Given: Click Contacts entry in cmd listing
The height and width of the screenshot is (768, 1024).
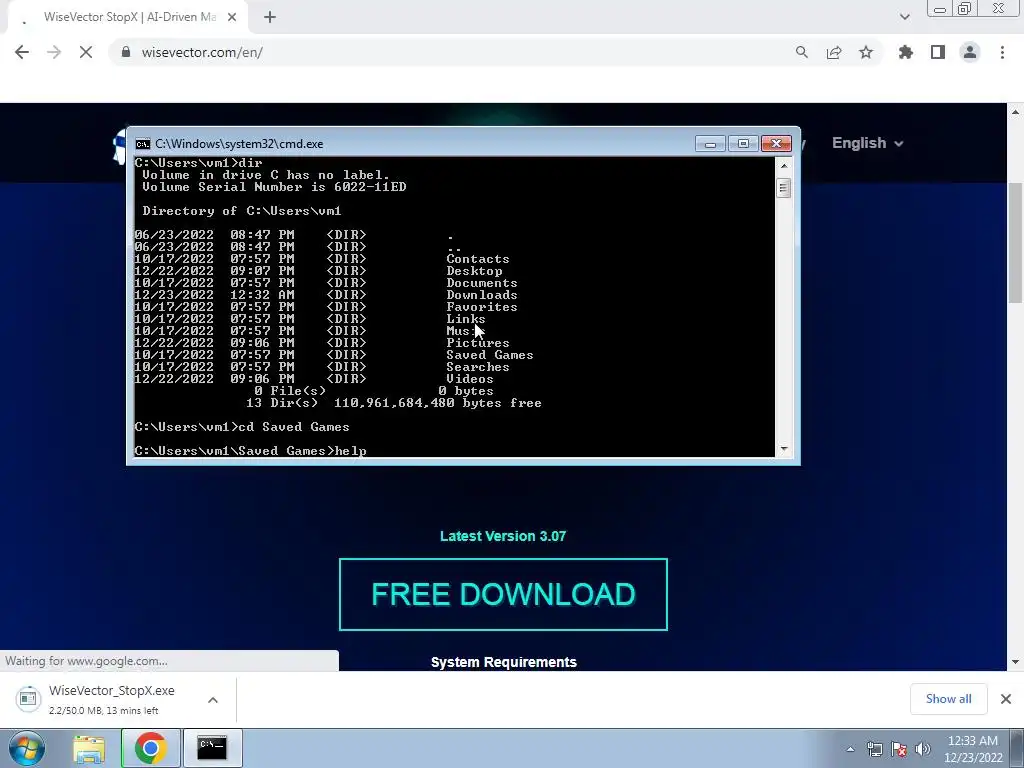Looking at the screenshot, I should pyautogui.click(x=477, y=259).
